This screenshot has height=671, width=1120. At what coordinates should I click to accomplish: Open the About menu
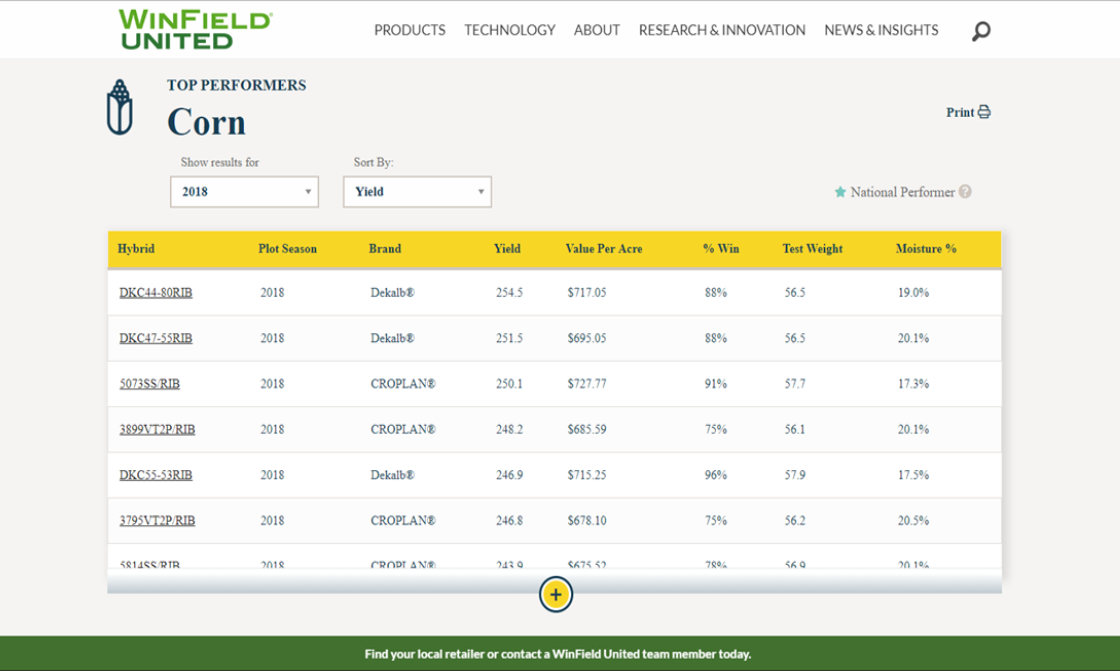tap(596, 30)
